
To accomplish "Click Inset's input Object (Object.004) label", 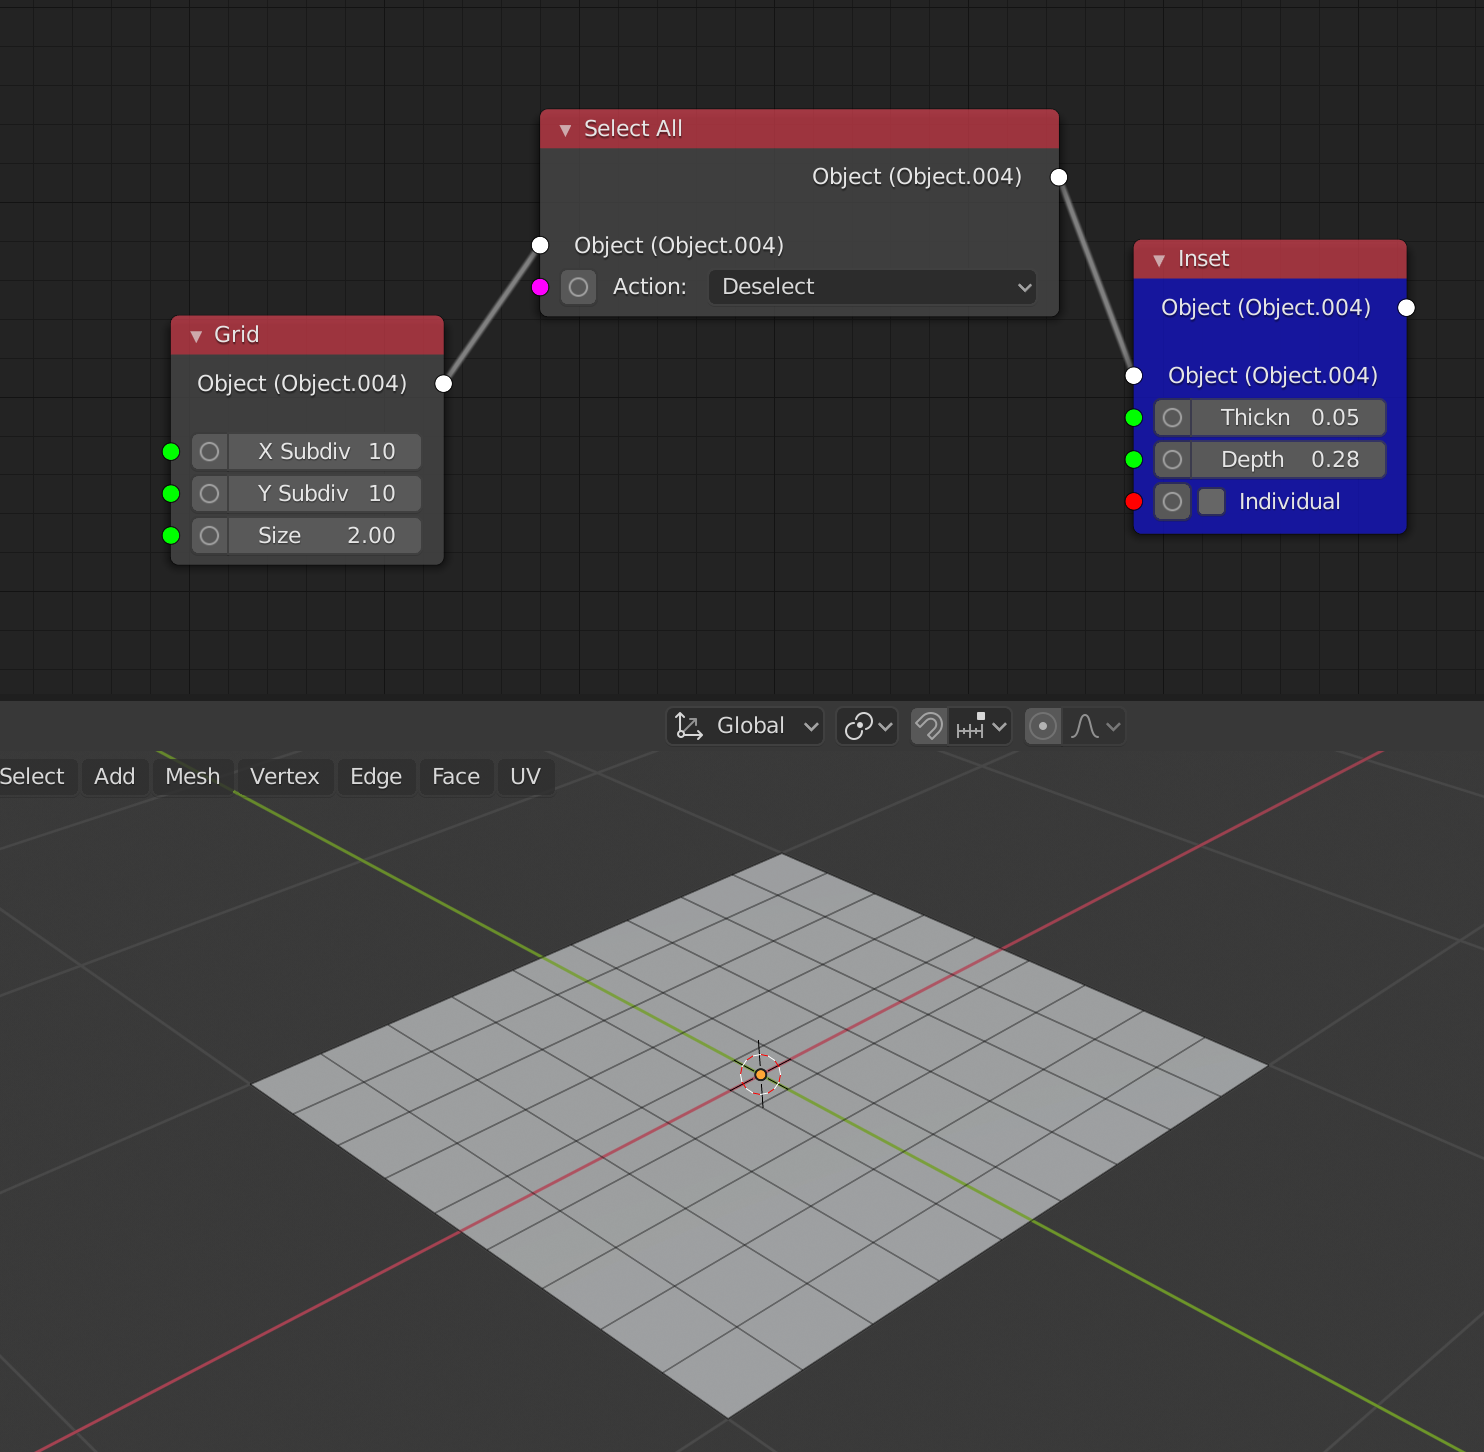I will point(1273,376).
